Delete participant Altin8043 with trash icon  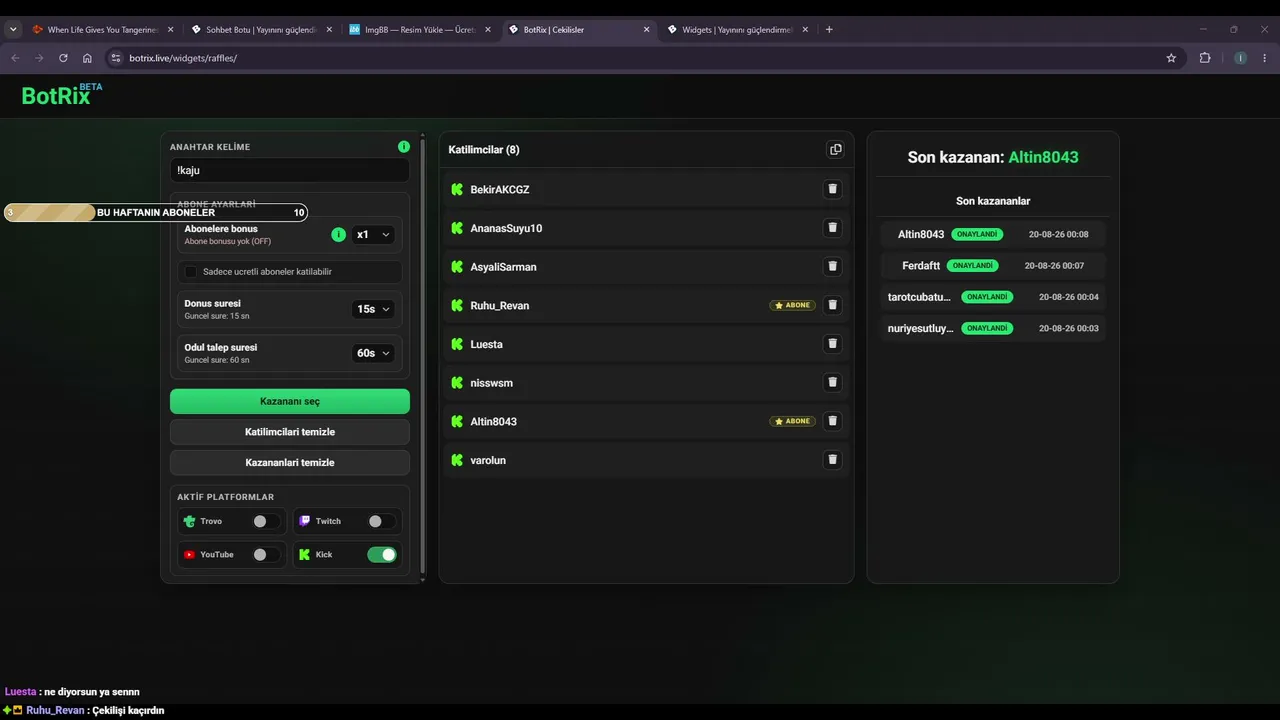click(832, 421)
